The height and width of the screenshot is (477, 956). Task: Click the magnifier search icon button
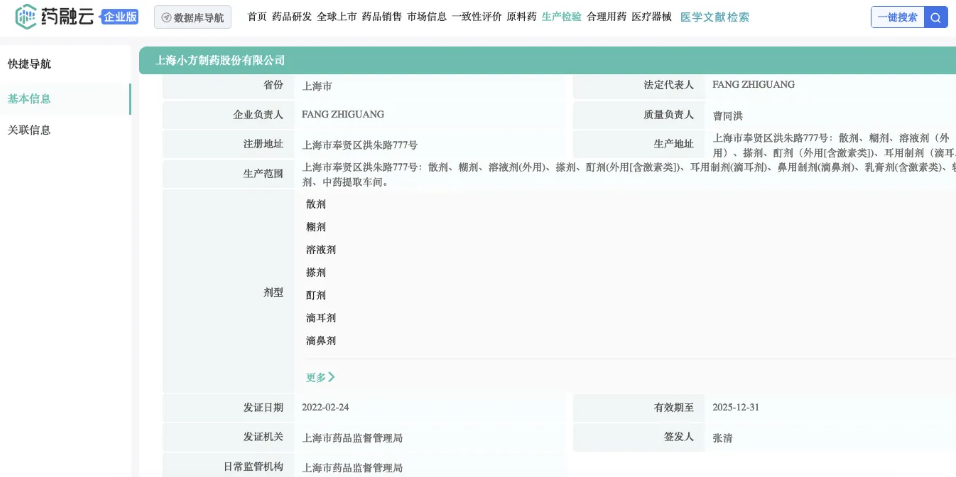coord(936,18)
